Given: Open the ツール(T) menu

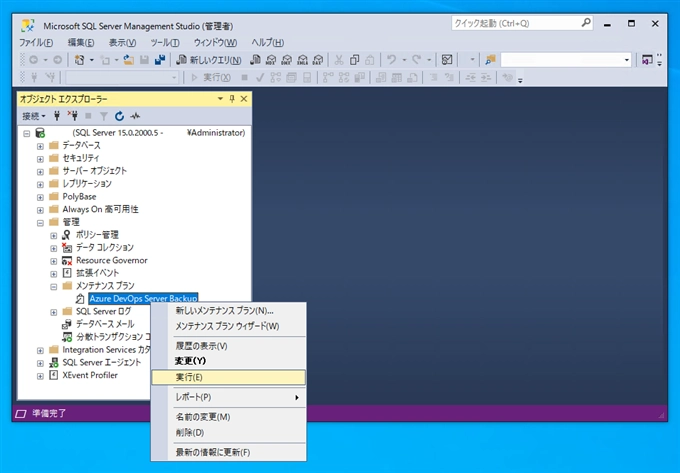Looking at the screenshot, I should click(164, 42).
